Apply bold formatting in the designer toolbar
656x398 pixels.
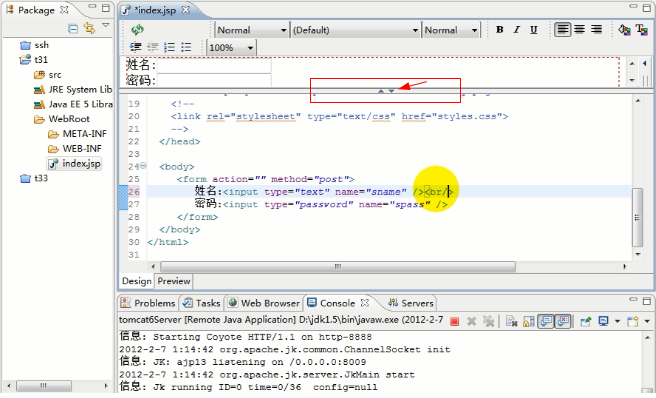[x=500, y=30]
